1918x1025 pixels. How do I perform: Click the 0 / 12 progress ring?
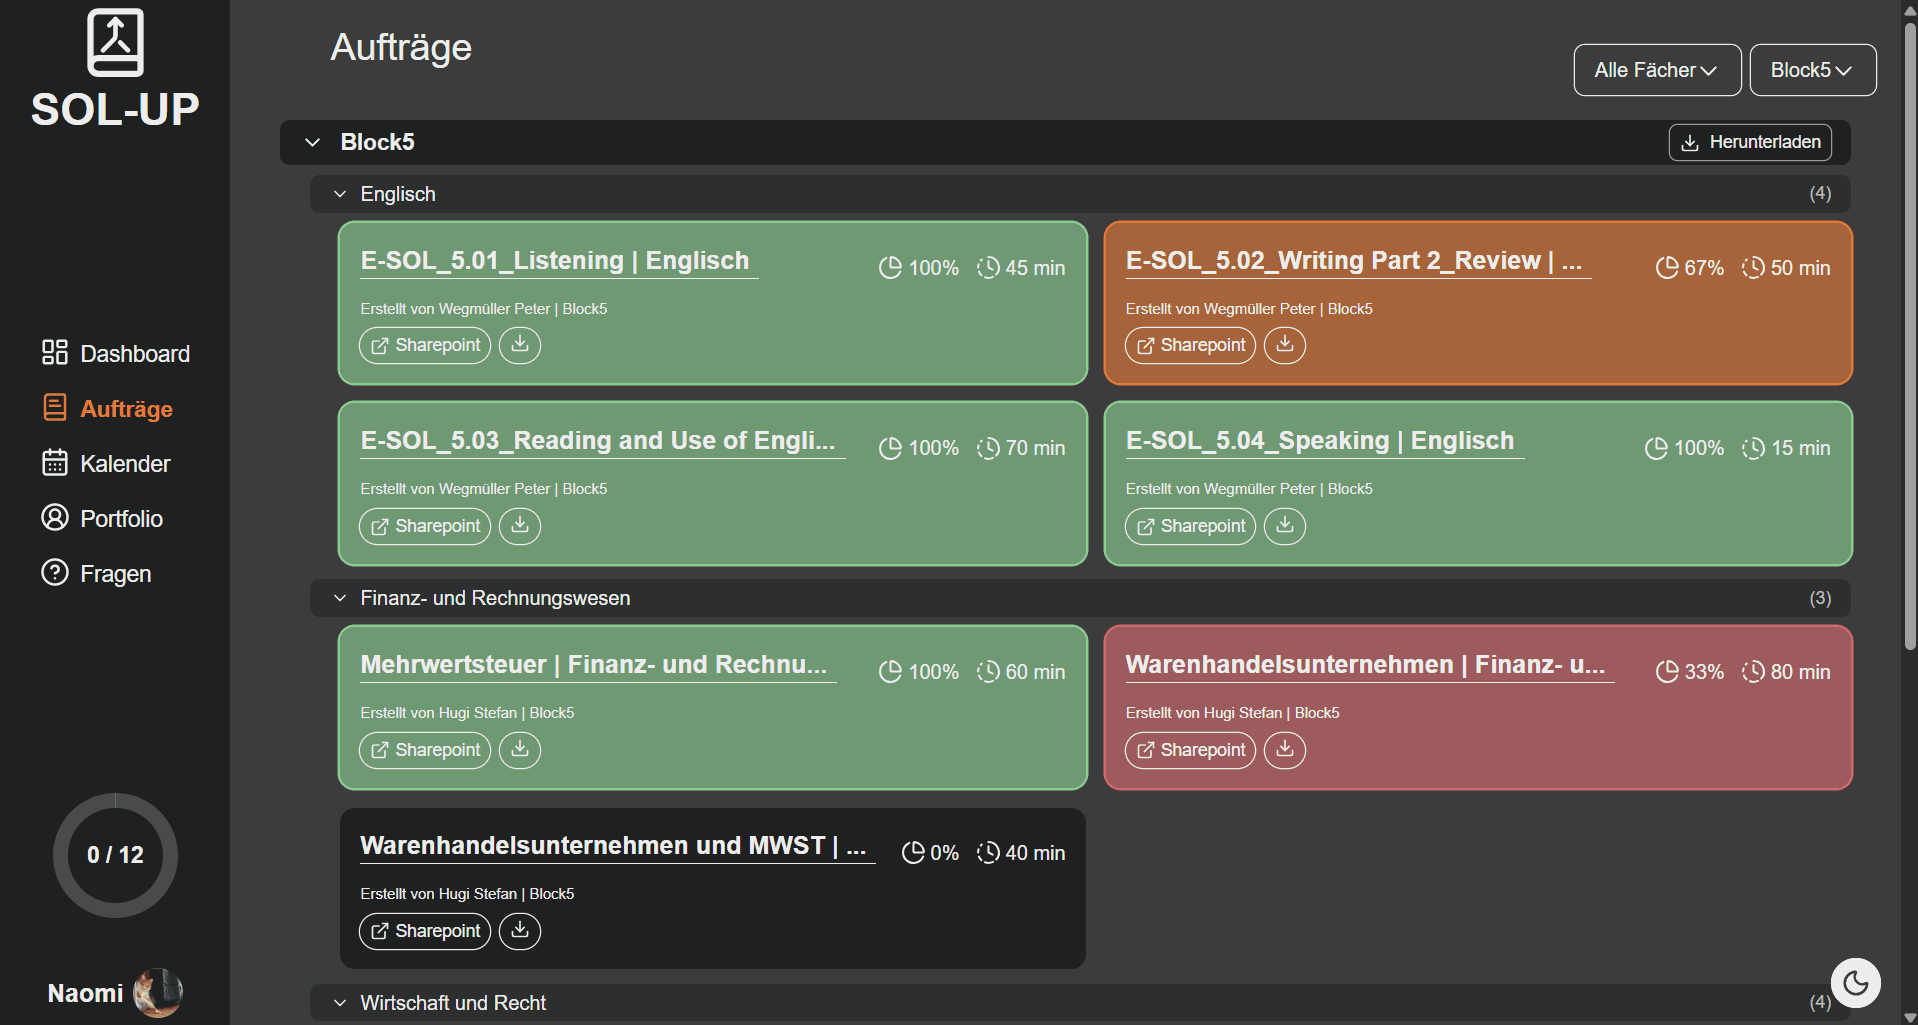point(115,855)
